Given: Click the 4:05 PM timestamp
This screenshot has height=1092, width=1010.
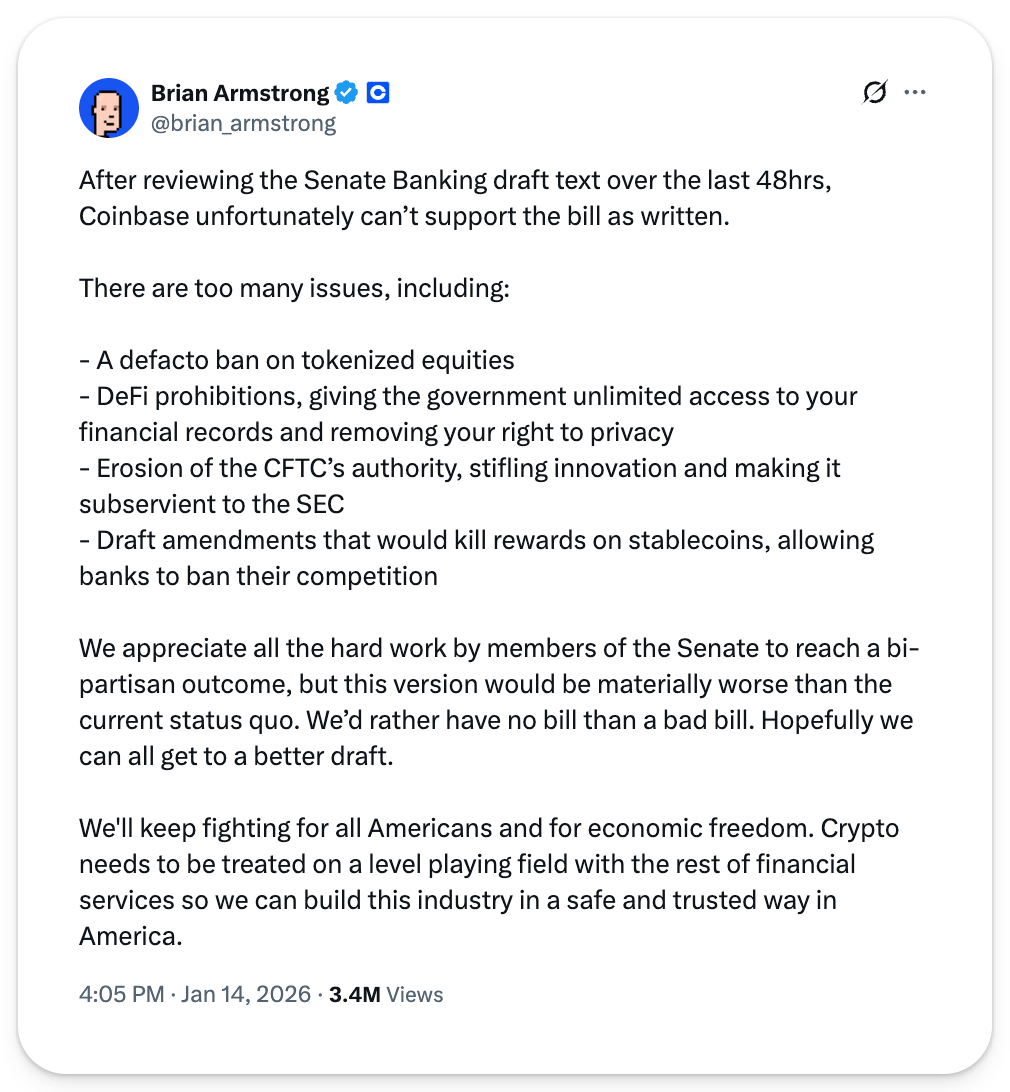Looking at the screenshot, I should 121,994.
